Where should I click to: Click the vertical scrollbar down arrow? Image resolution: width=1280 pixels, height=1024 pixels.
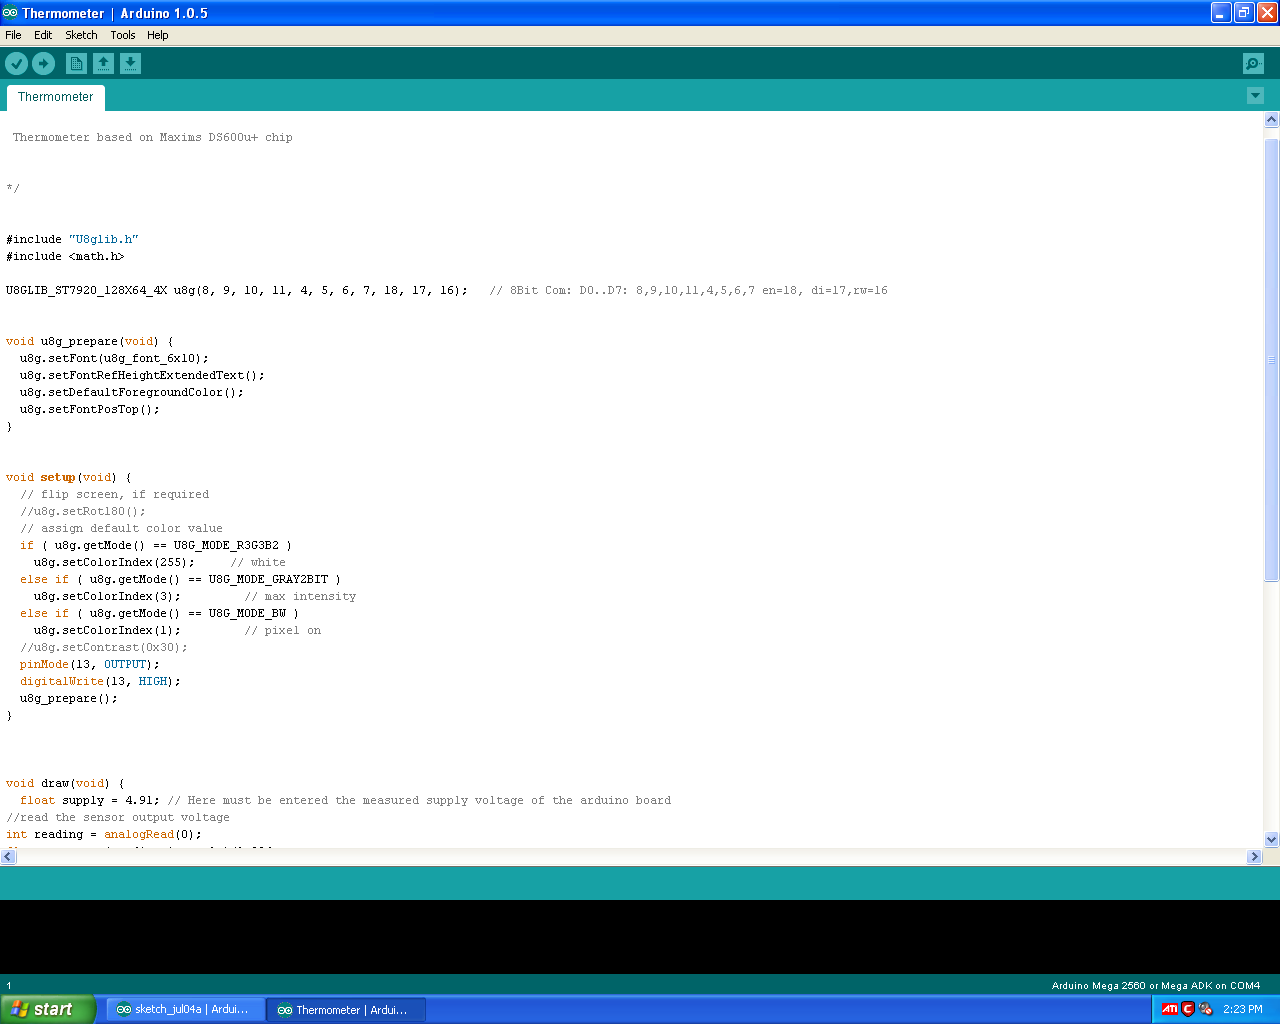1272,840
